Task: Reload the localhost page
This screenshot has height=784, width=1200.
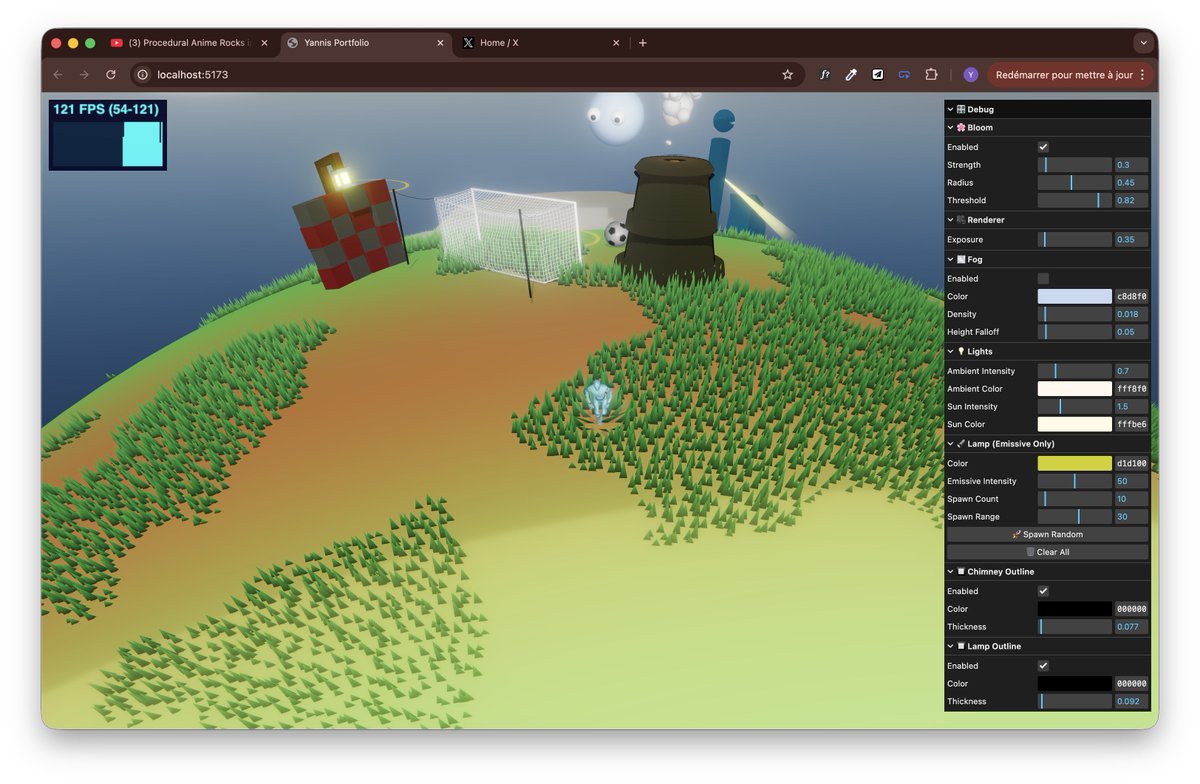Action: [x=111, y=75]
